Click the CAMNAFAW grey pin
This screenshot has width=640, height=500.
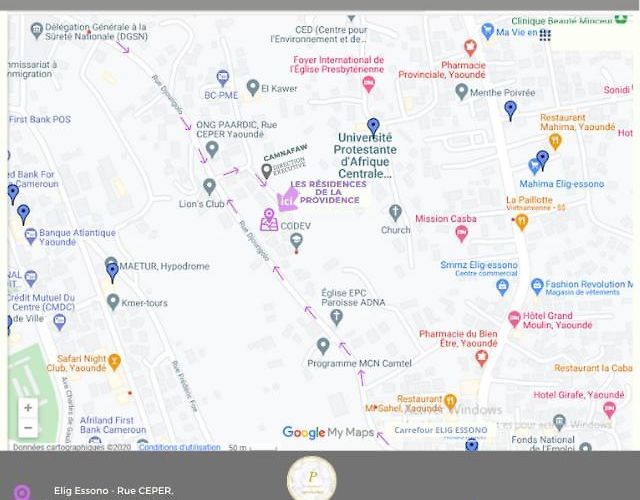(x=267, y=171)
